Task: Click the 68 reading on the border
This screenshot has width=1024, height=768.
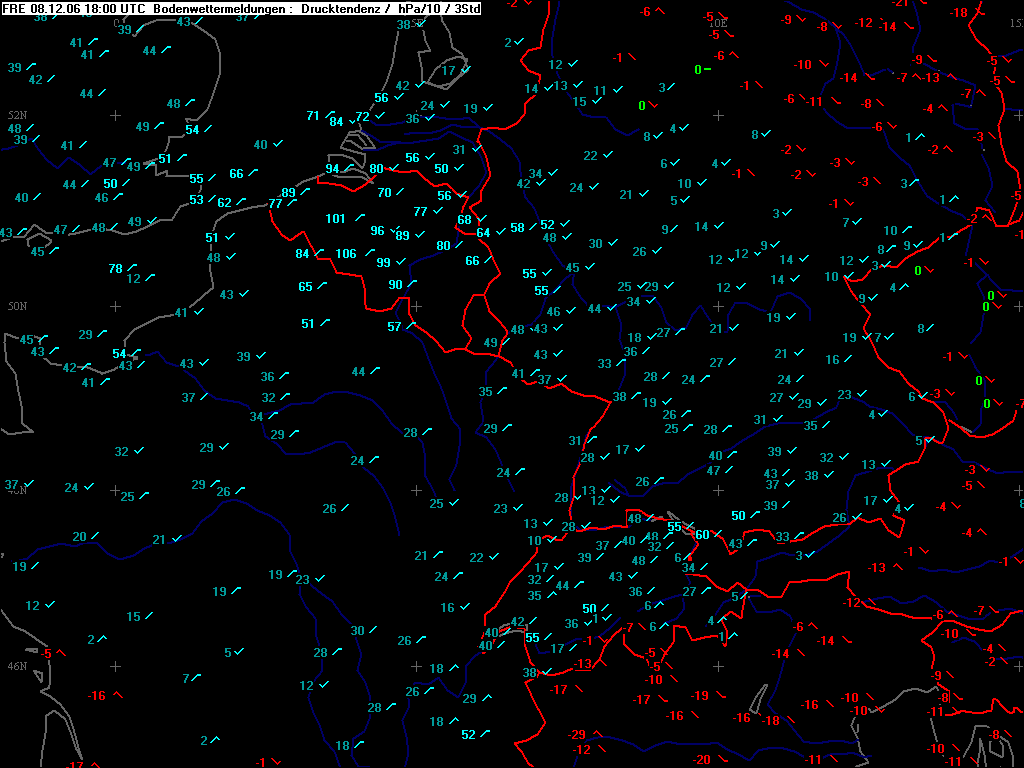Action: (x=464, y=220)
